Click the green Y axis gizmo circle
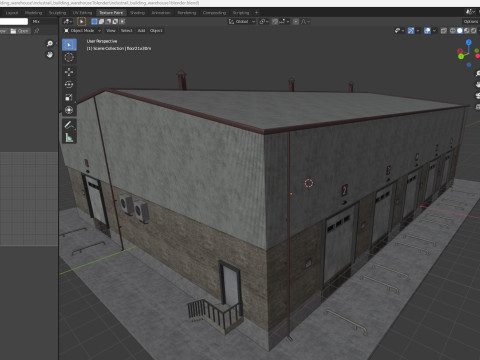The image size is (480, 360). click(461, 57)
